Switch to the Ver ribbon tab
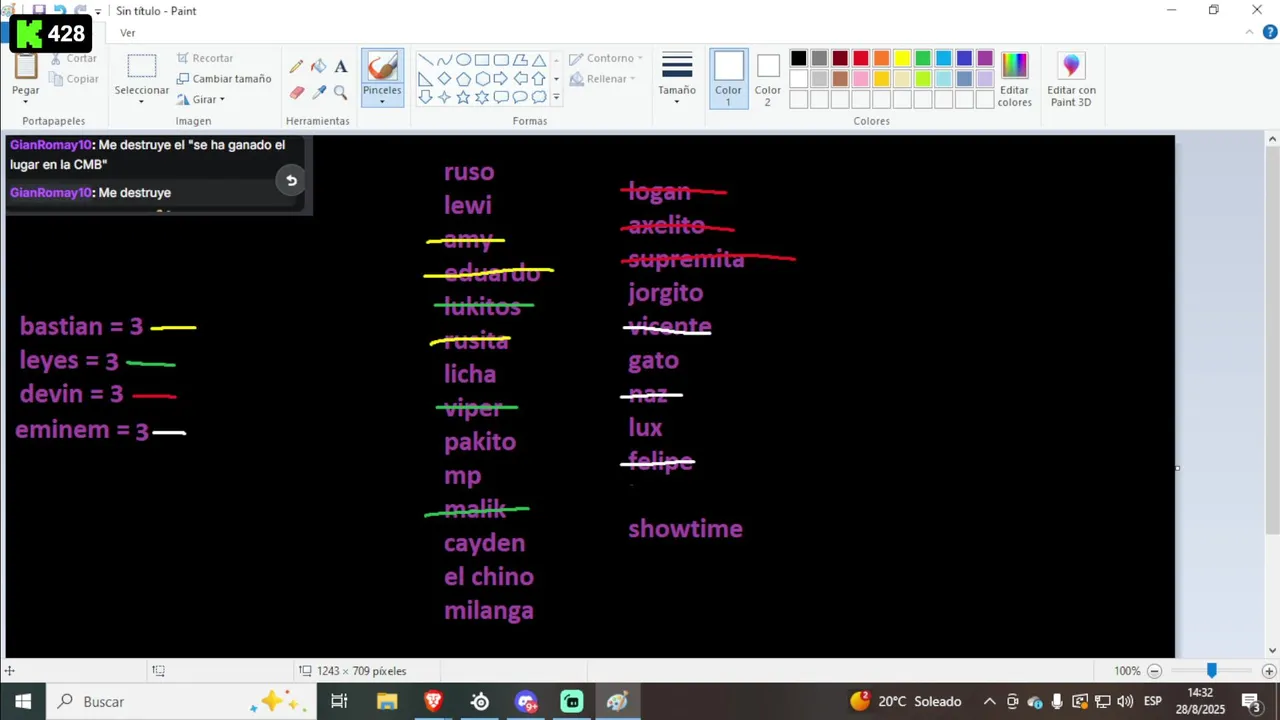Image resolution: width=1280 pixels, height=720 pixels. click(128, 33)
